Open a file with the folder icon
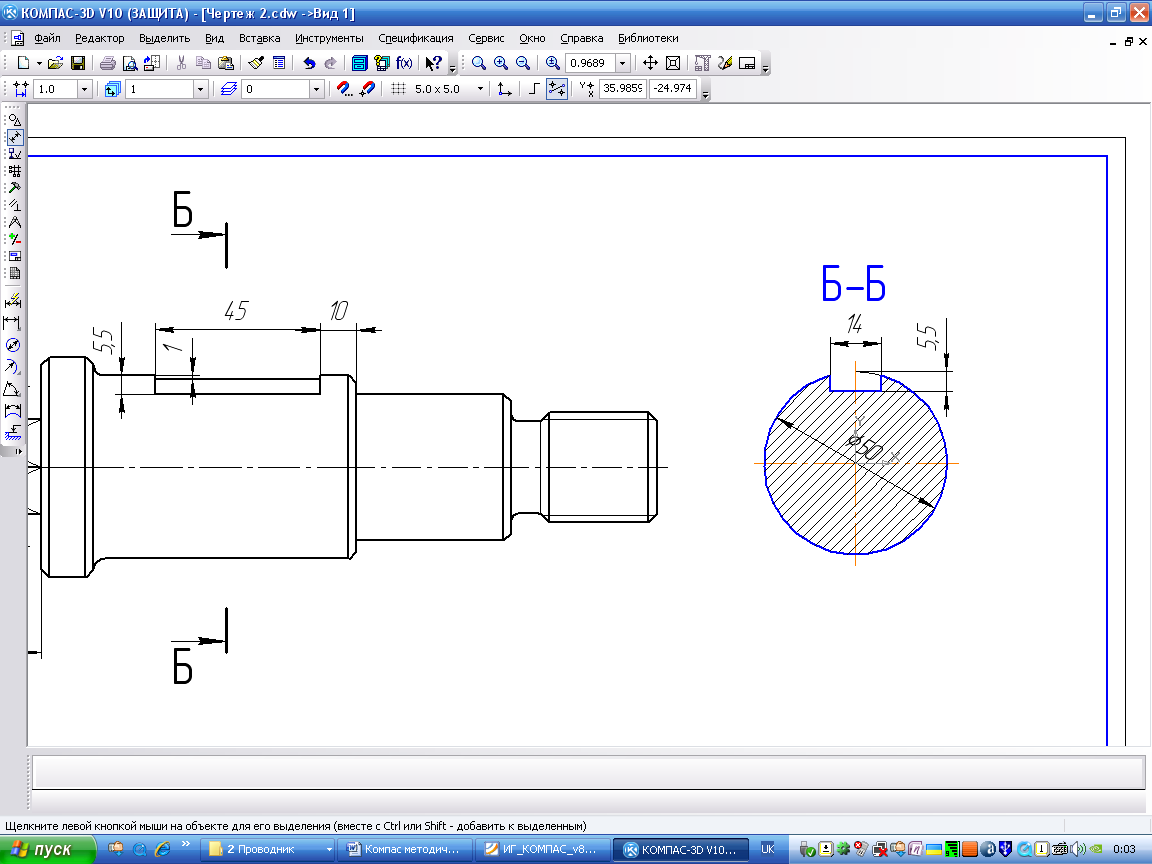1152x864 pixels. 55,63
